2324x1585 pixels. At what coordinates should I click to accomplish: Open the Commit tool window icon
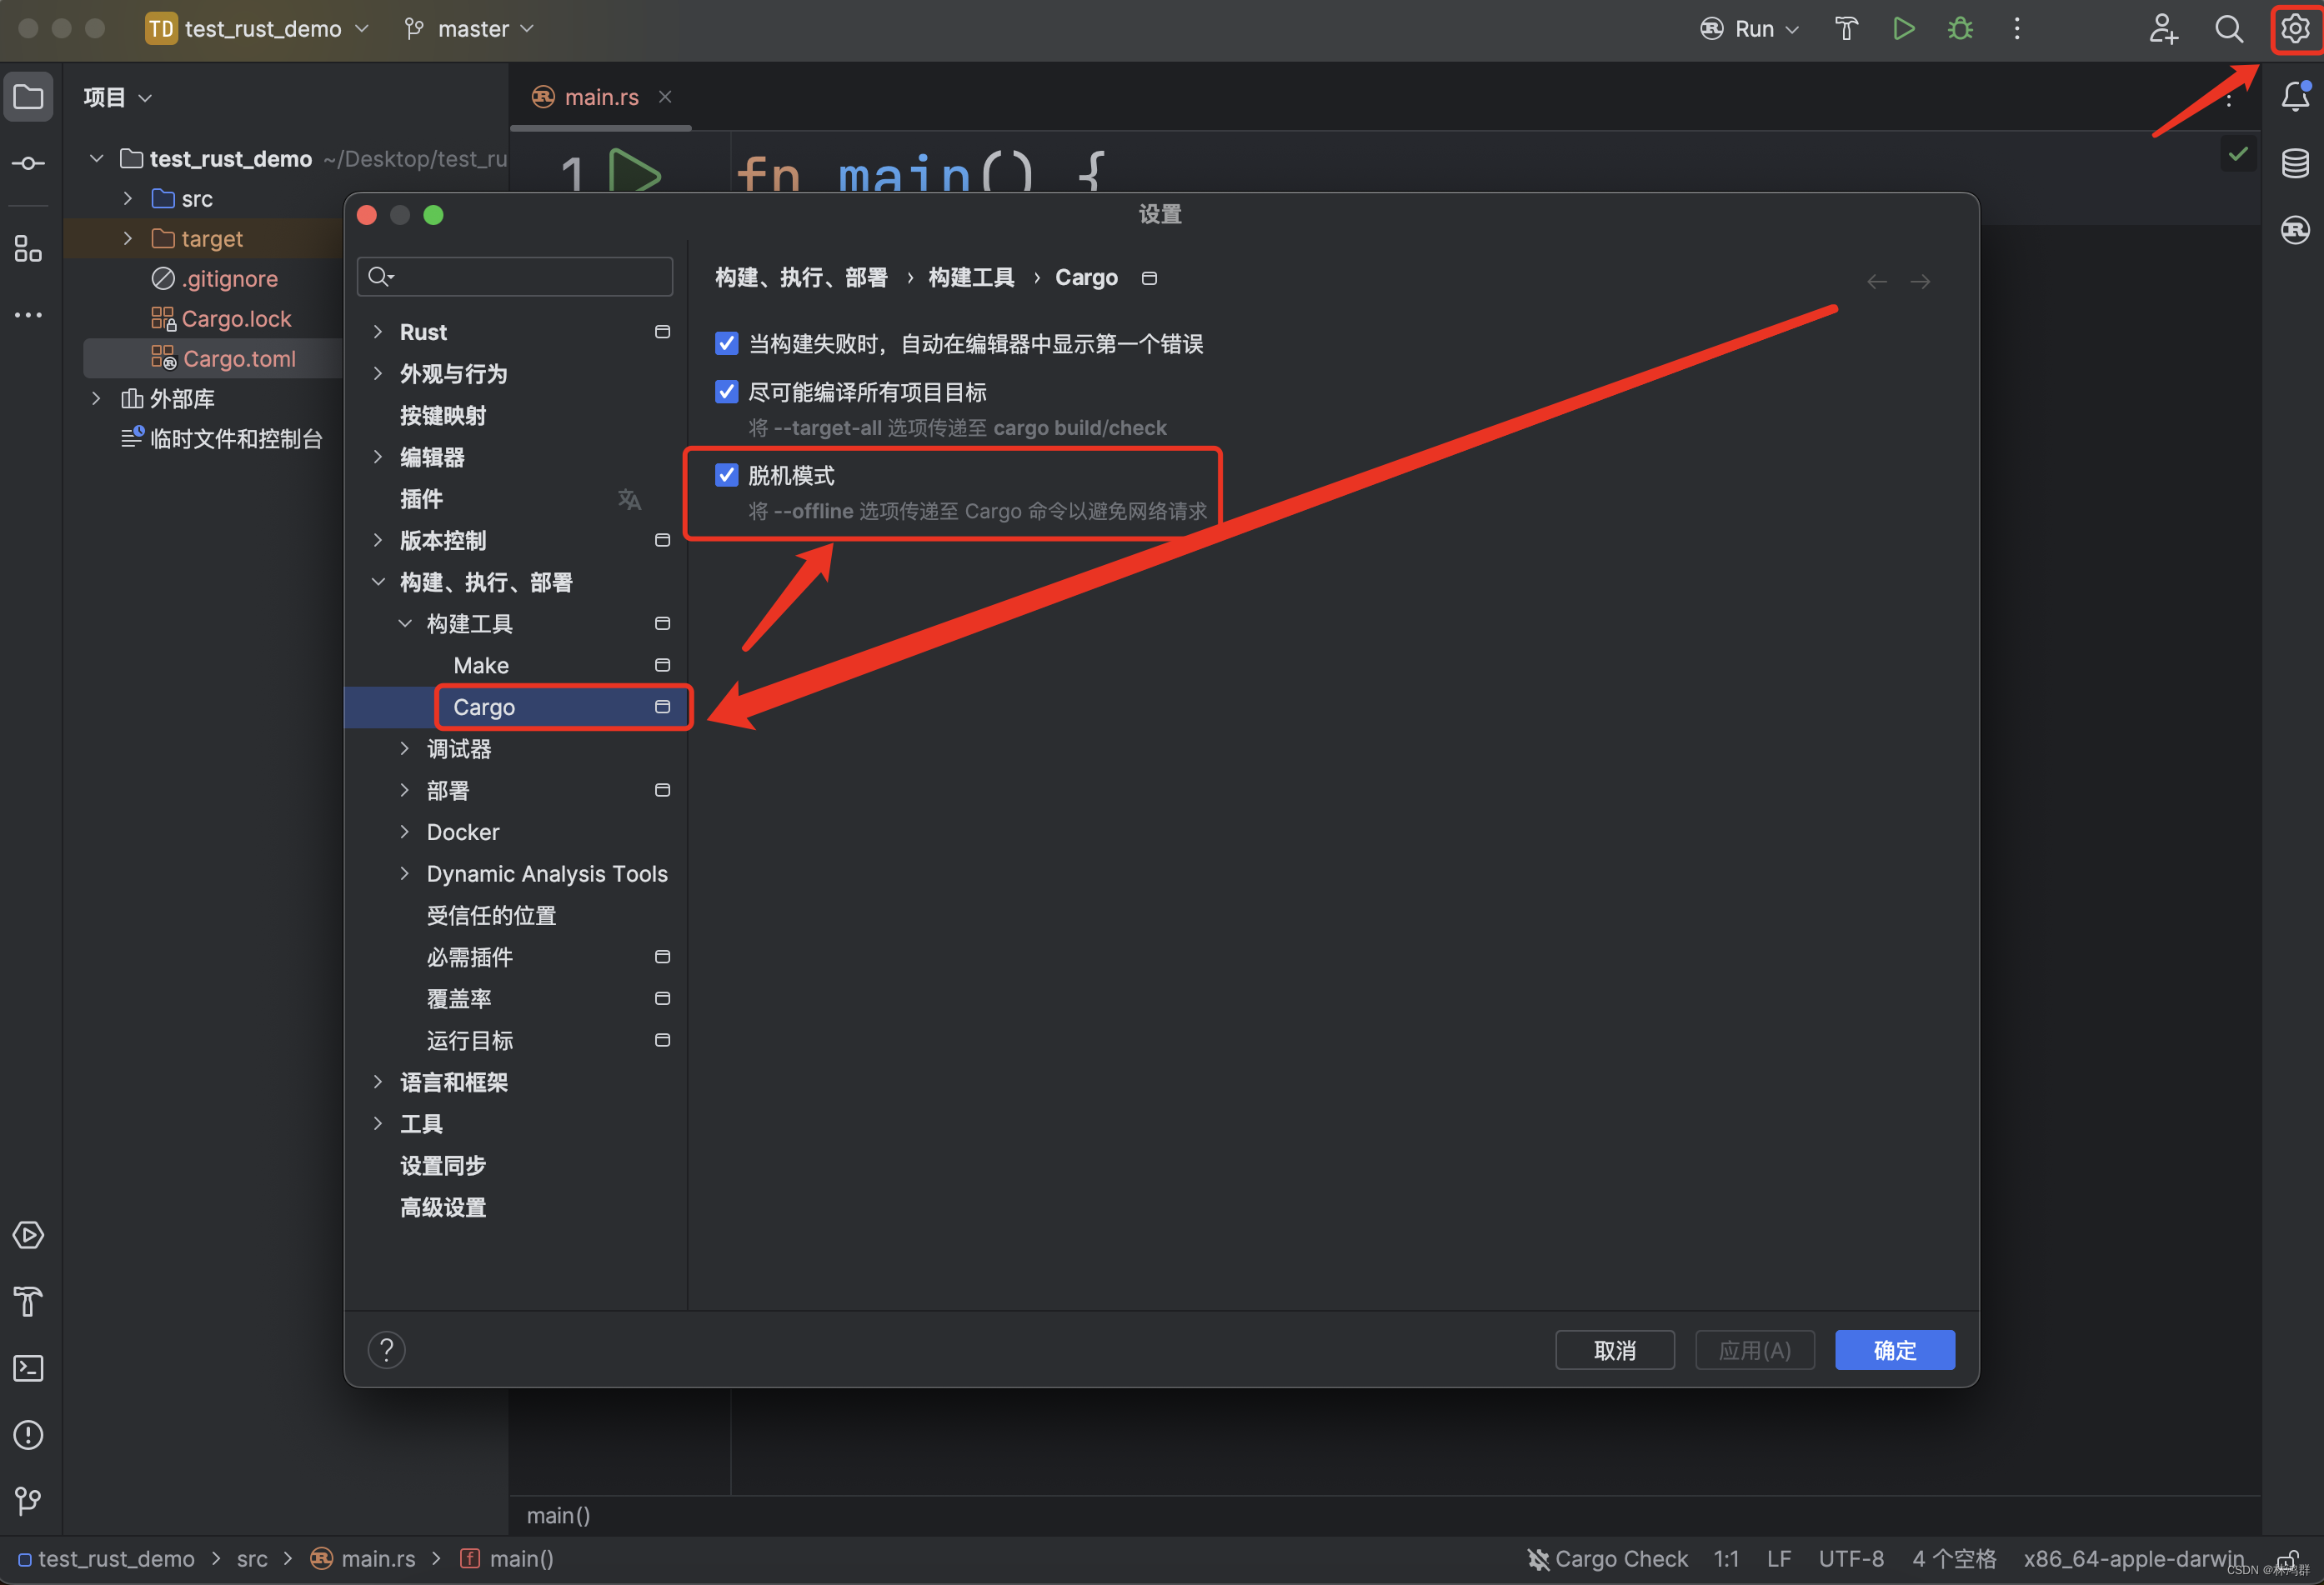point(28,162)
